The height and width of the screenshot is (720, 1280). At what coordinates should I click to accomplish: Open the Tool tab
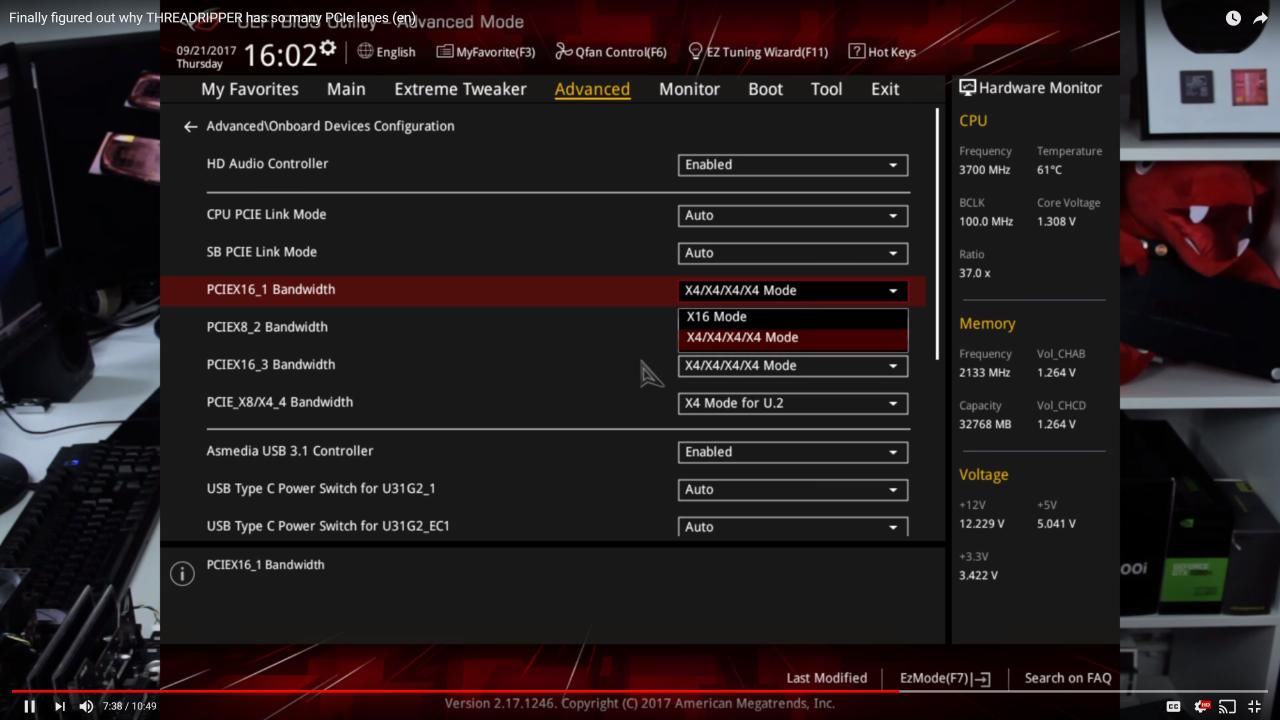pyautogui.click(x=826, y=89)
